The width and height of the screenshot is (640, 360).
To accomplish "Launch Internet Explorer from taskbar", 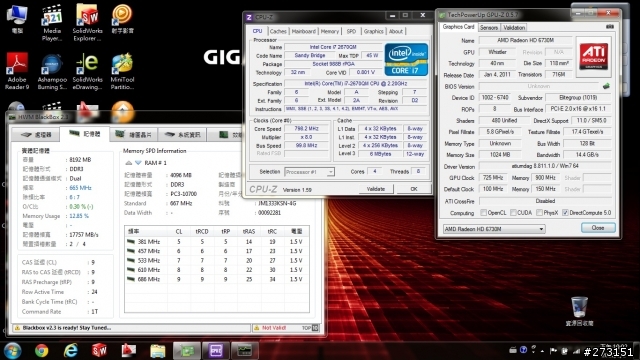I will (70, 350).
